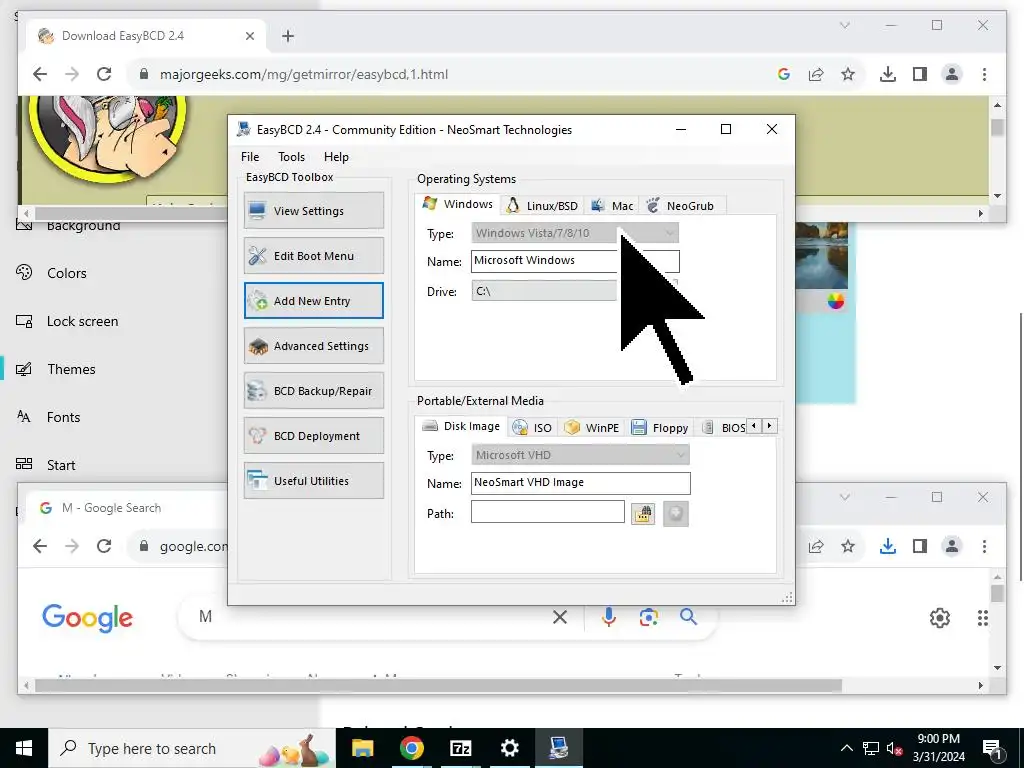Screen dimensions: 1024x768
Task: Click the Microsoft Windows name field
Action: pos(575,261)
